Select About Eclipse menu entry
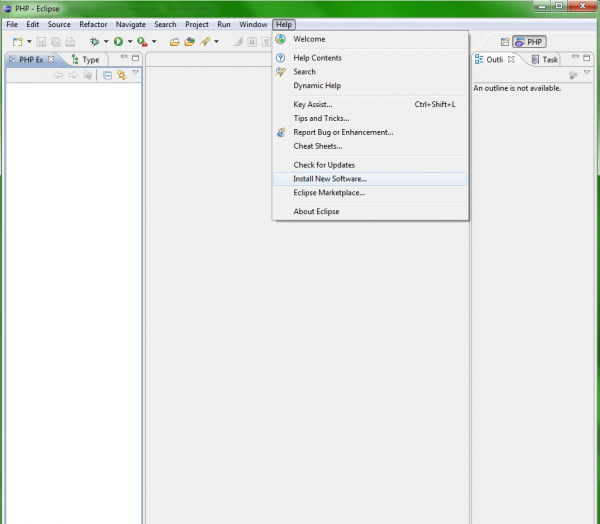 point(370,211)
